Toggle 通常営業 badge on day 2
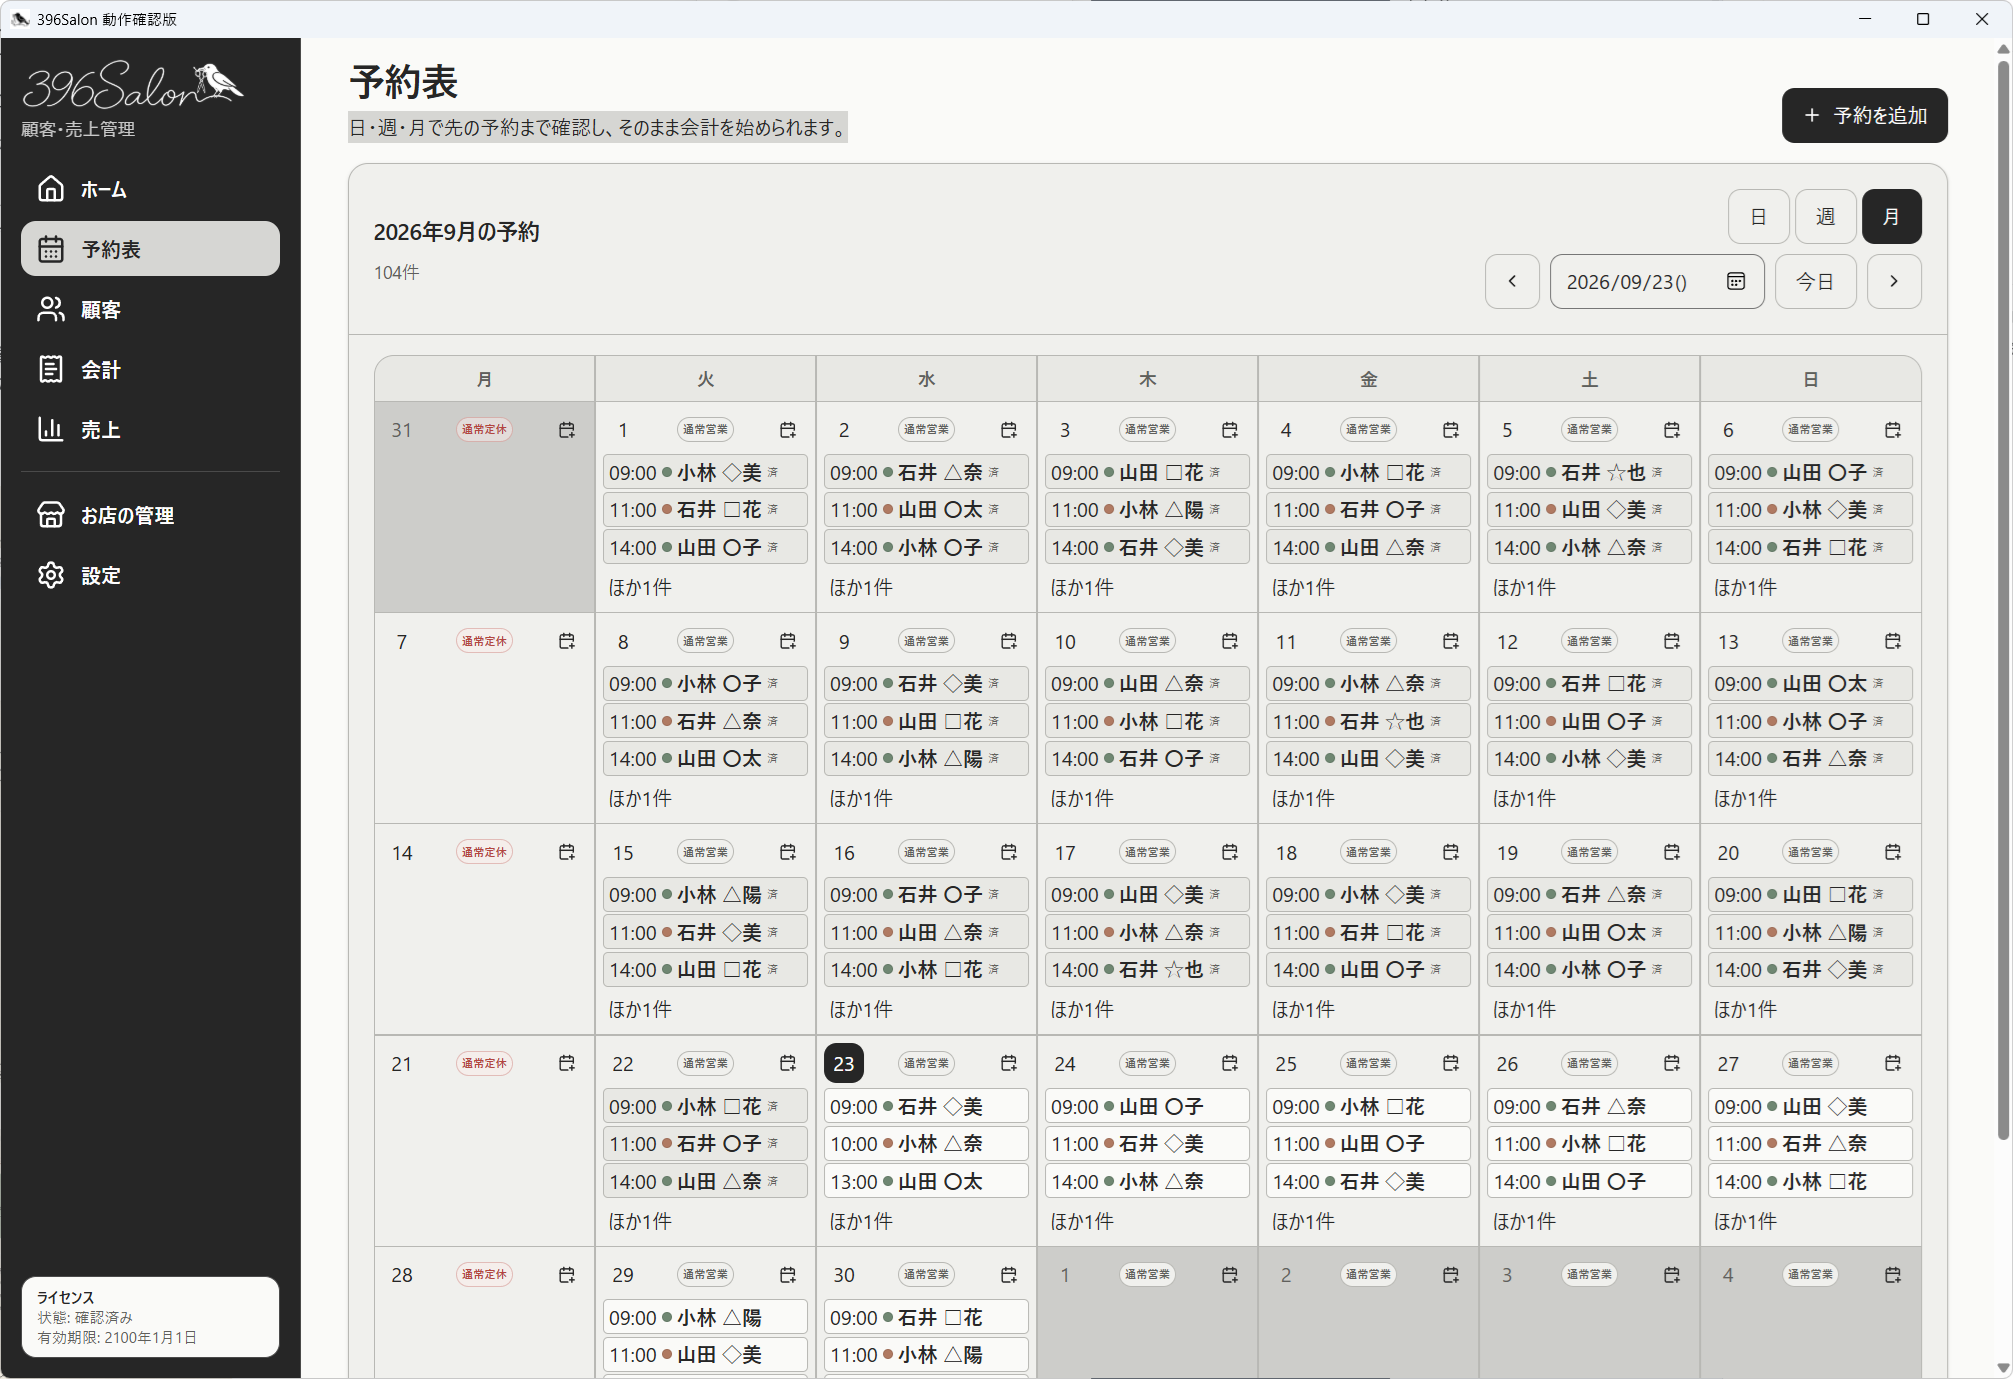Screen dimensions: 2013x1379 tap(926, 430)
